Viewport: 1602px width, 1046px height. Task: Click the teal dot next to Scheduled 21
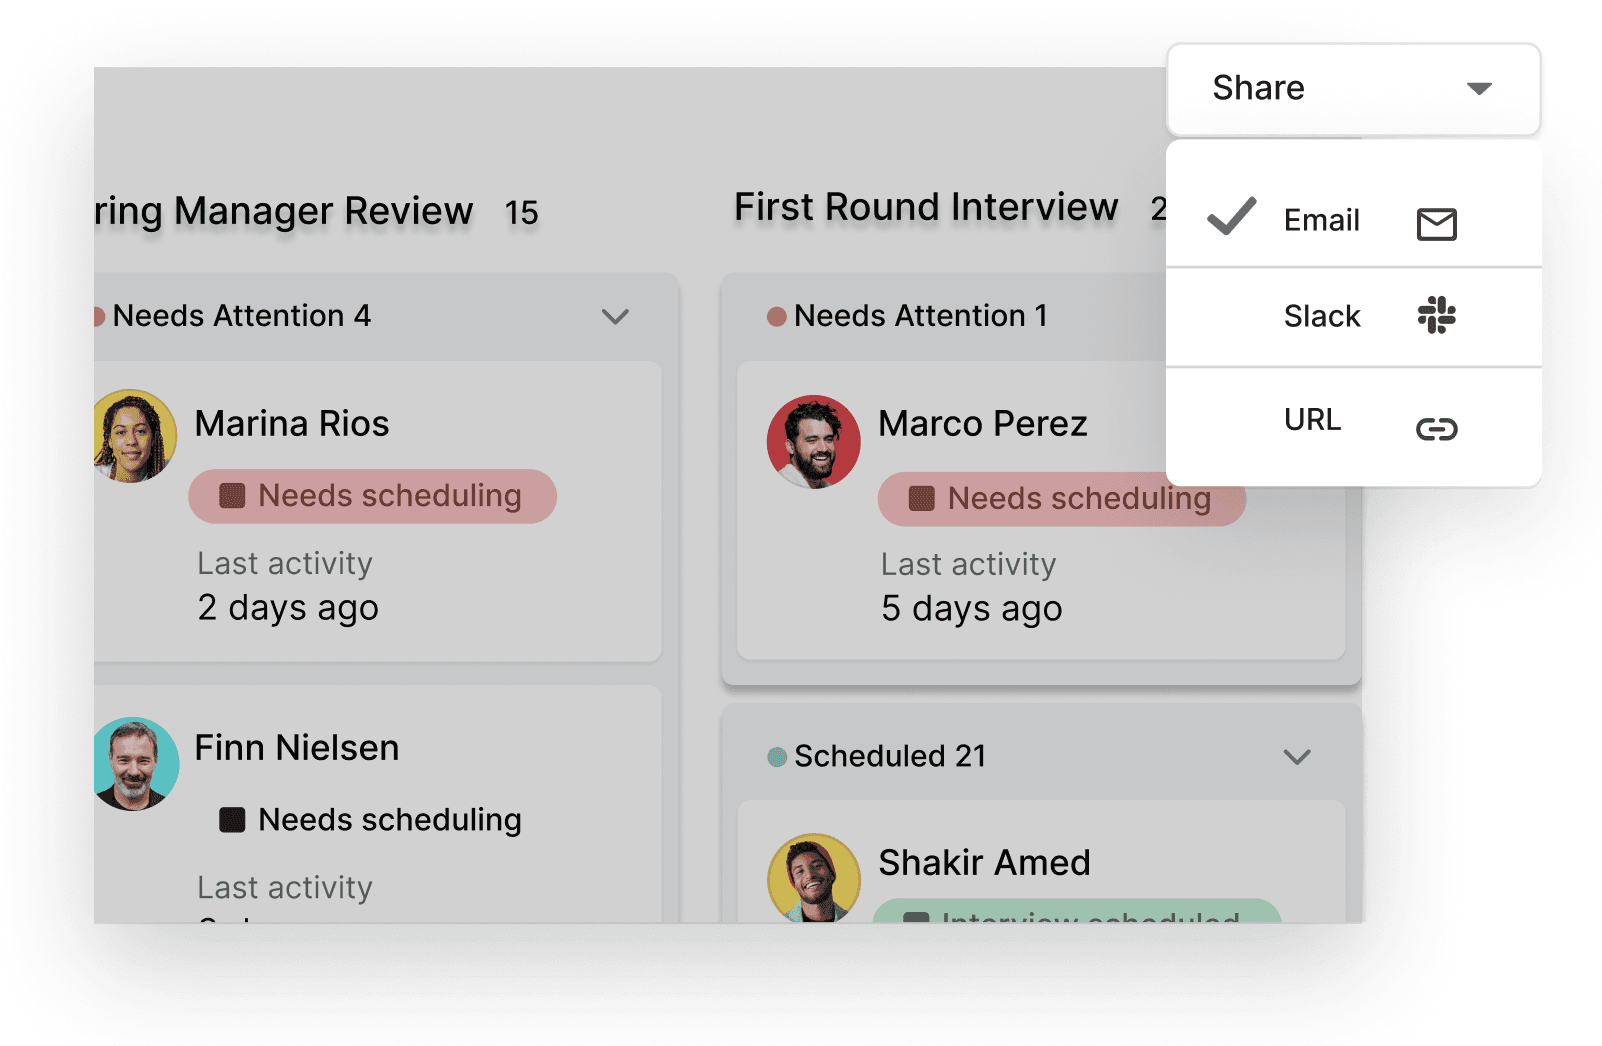point(776,756)
